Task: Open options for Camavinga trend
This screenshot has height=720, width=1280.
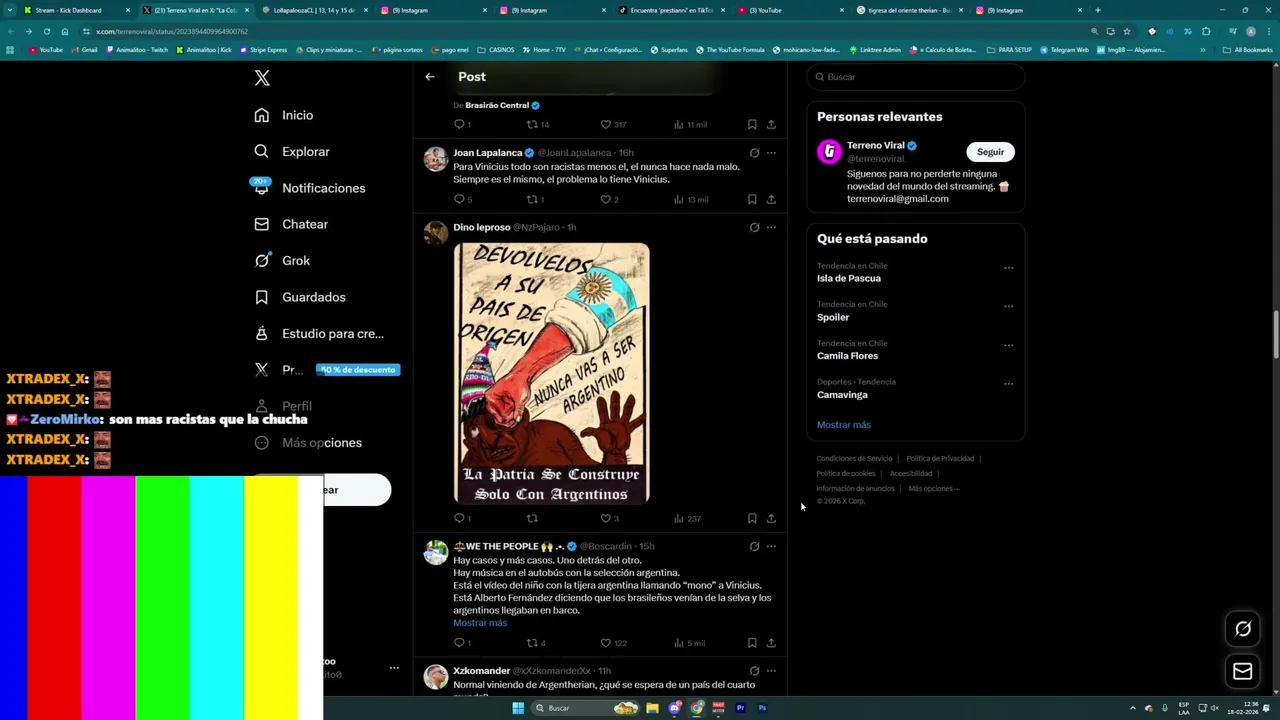Action: [1008, 384]
